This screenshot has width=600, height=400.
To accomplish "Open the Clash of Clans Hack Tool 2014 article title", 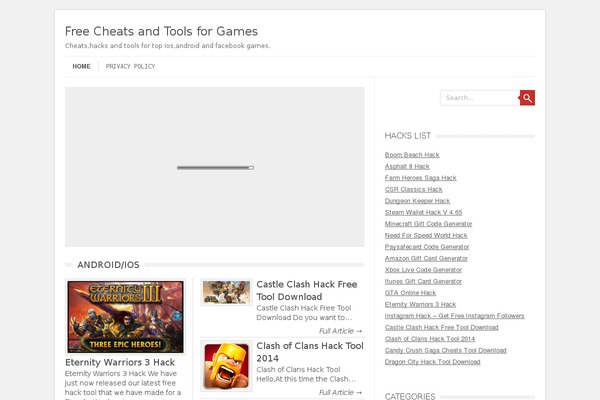I will click(x=310, y=352).
